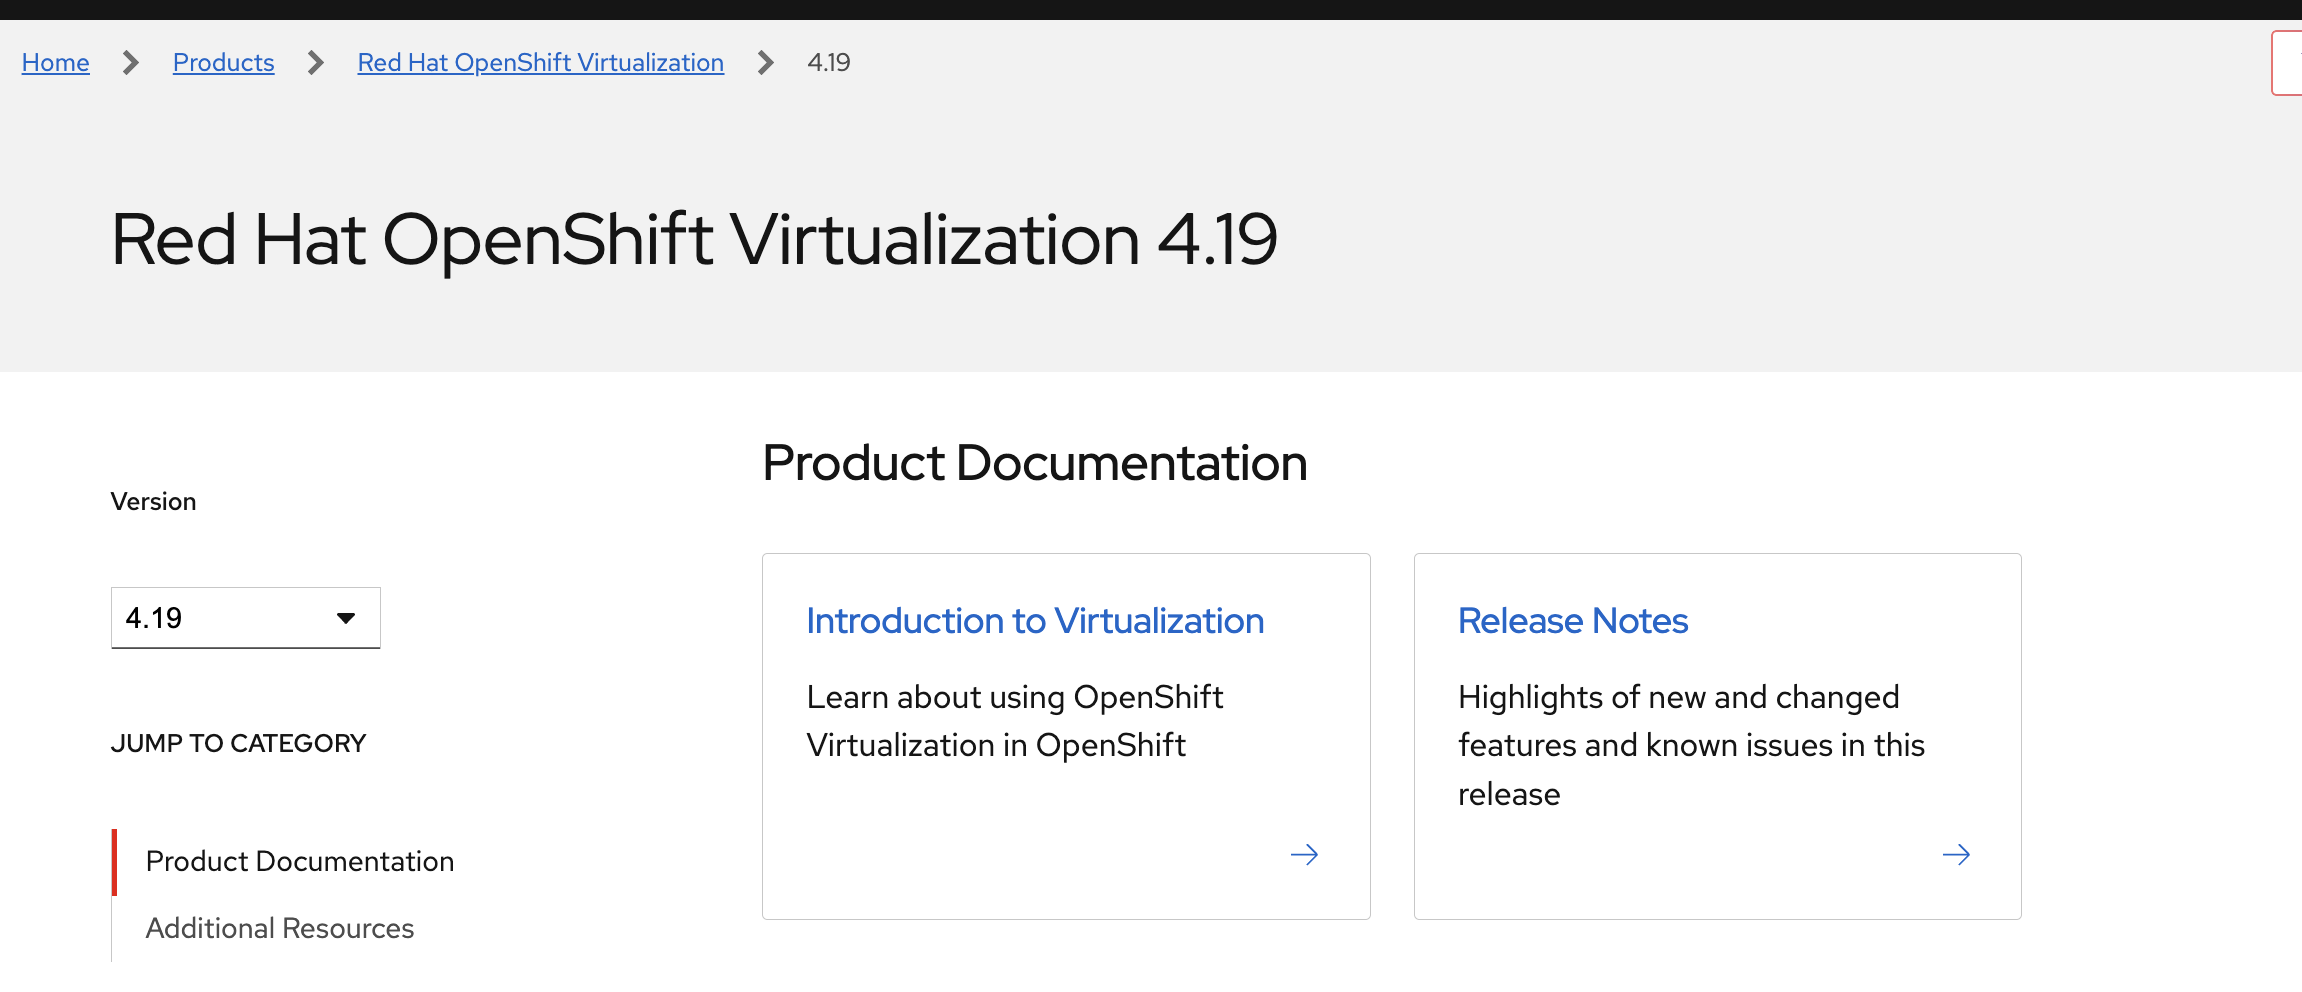The height and width of the screenshot is (992, 2302).
Task: Jump to Product Documentation category in sidebar
Action: [300, 861]
